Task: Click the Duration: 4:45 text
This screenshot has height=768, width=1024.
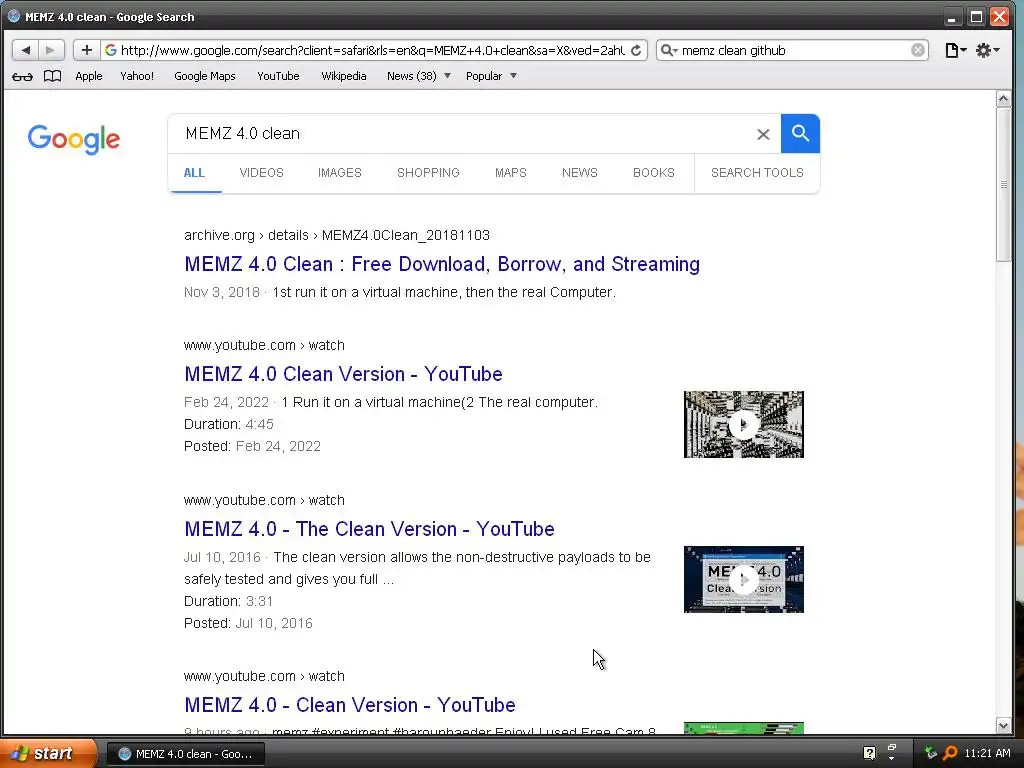Action: [229, 424]
